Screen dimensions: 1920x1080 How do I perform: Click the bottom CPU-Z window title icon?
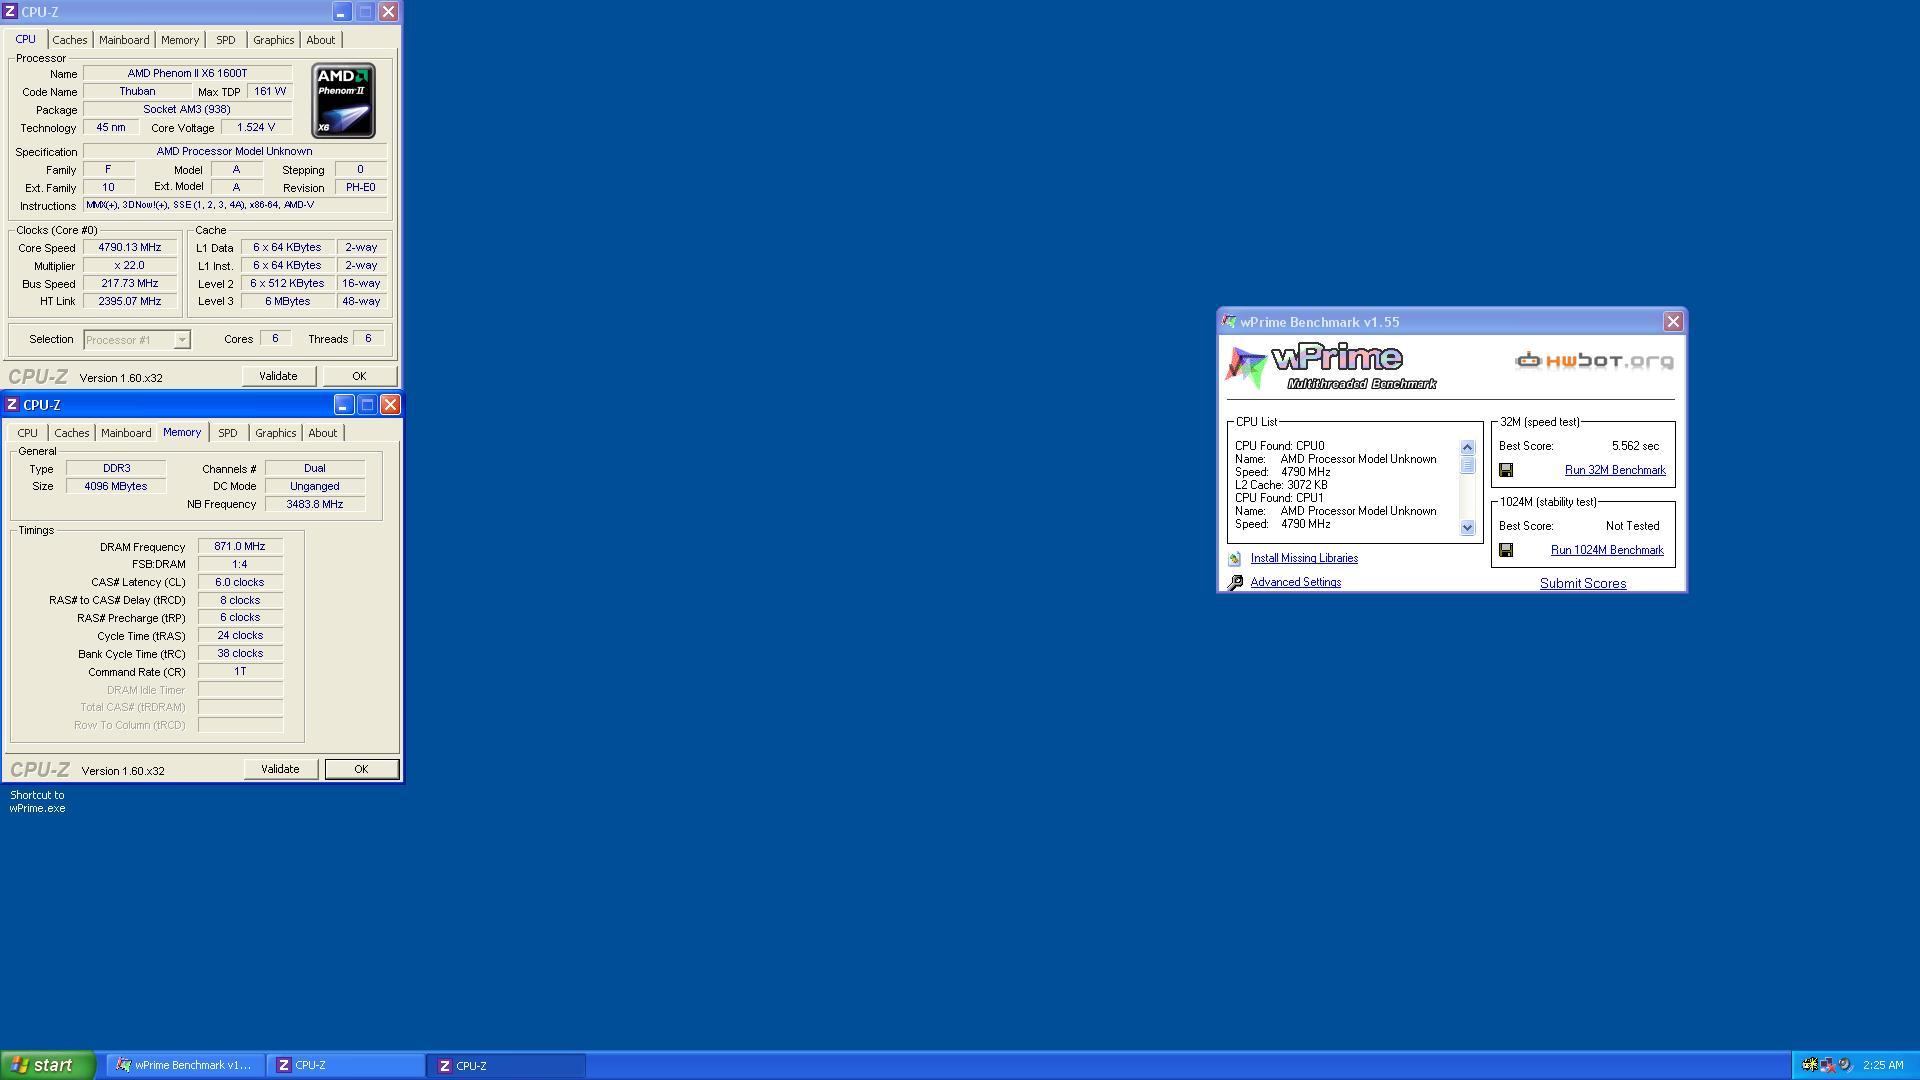click(12, 405)
